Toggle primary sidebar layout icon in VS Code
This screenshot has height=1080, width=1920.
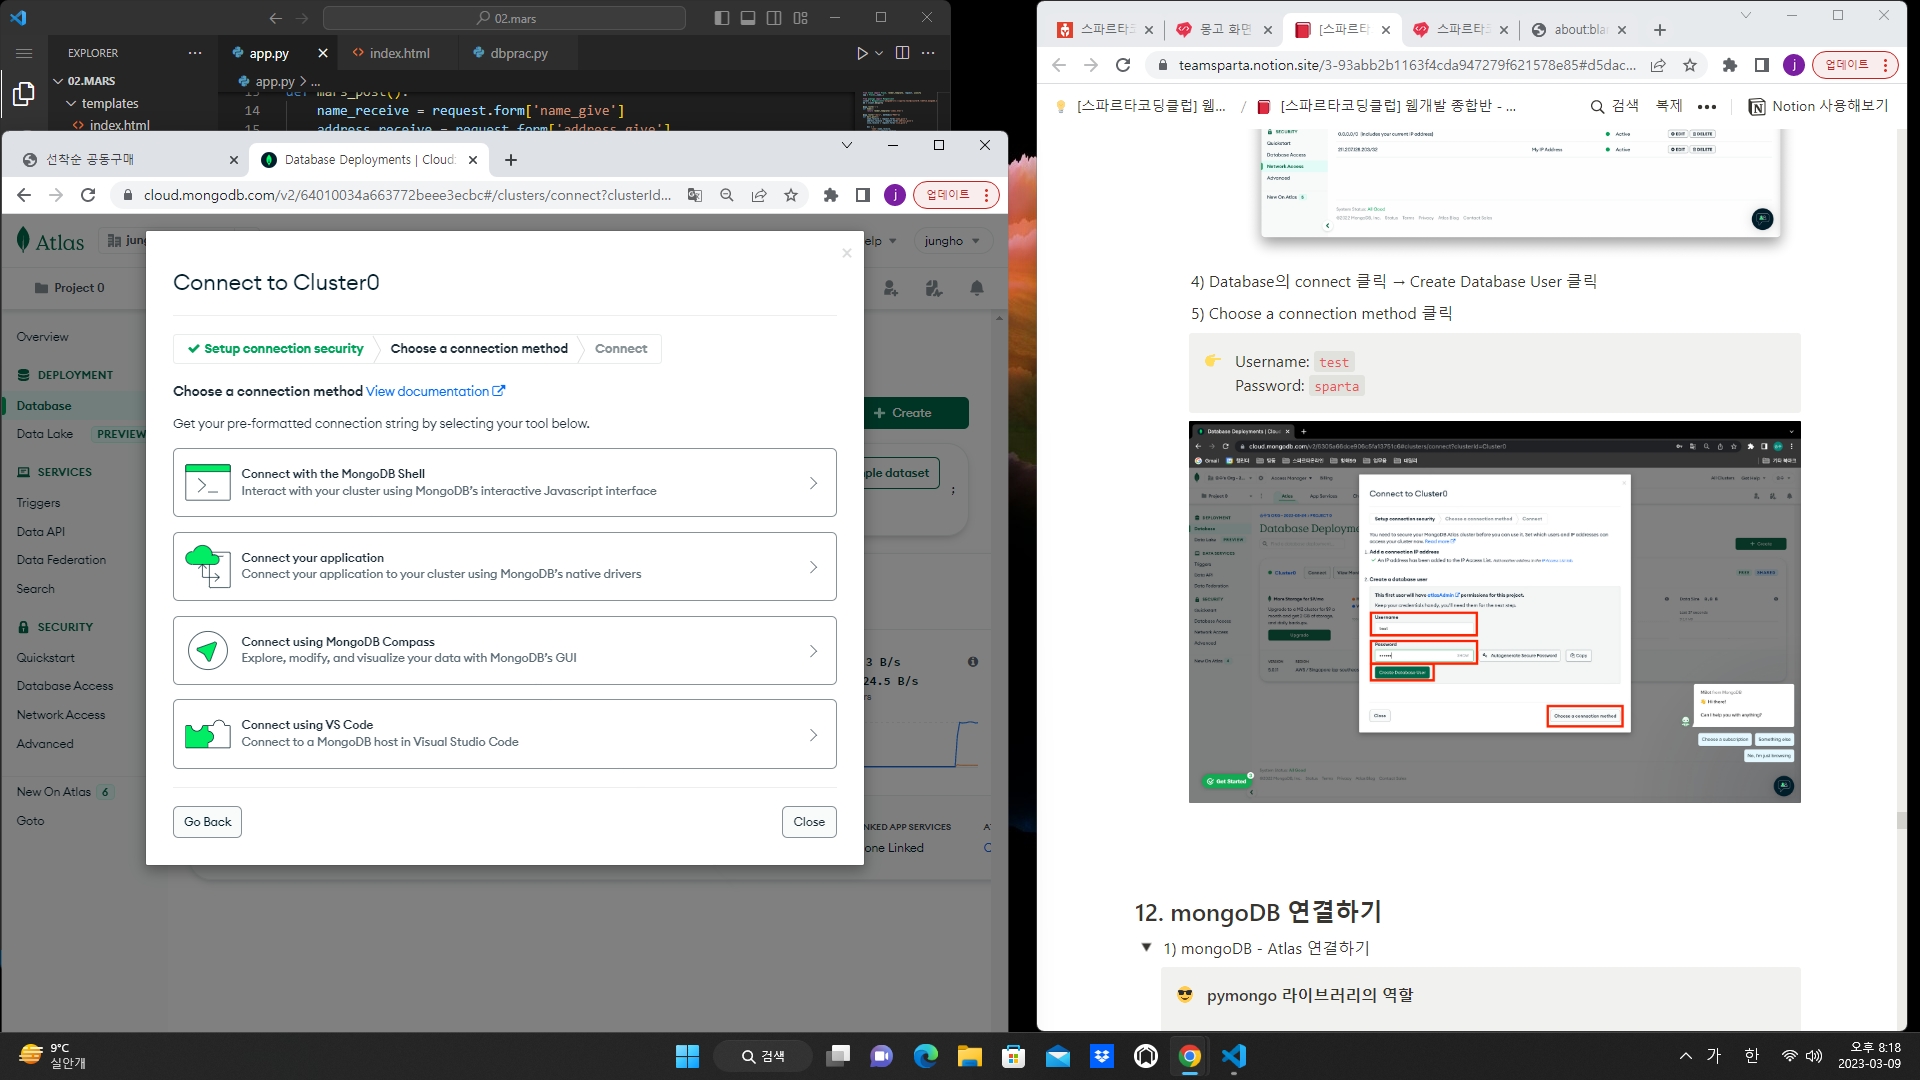(x=723, y=18)
